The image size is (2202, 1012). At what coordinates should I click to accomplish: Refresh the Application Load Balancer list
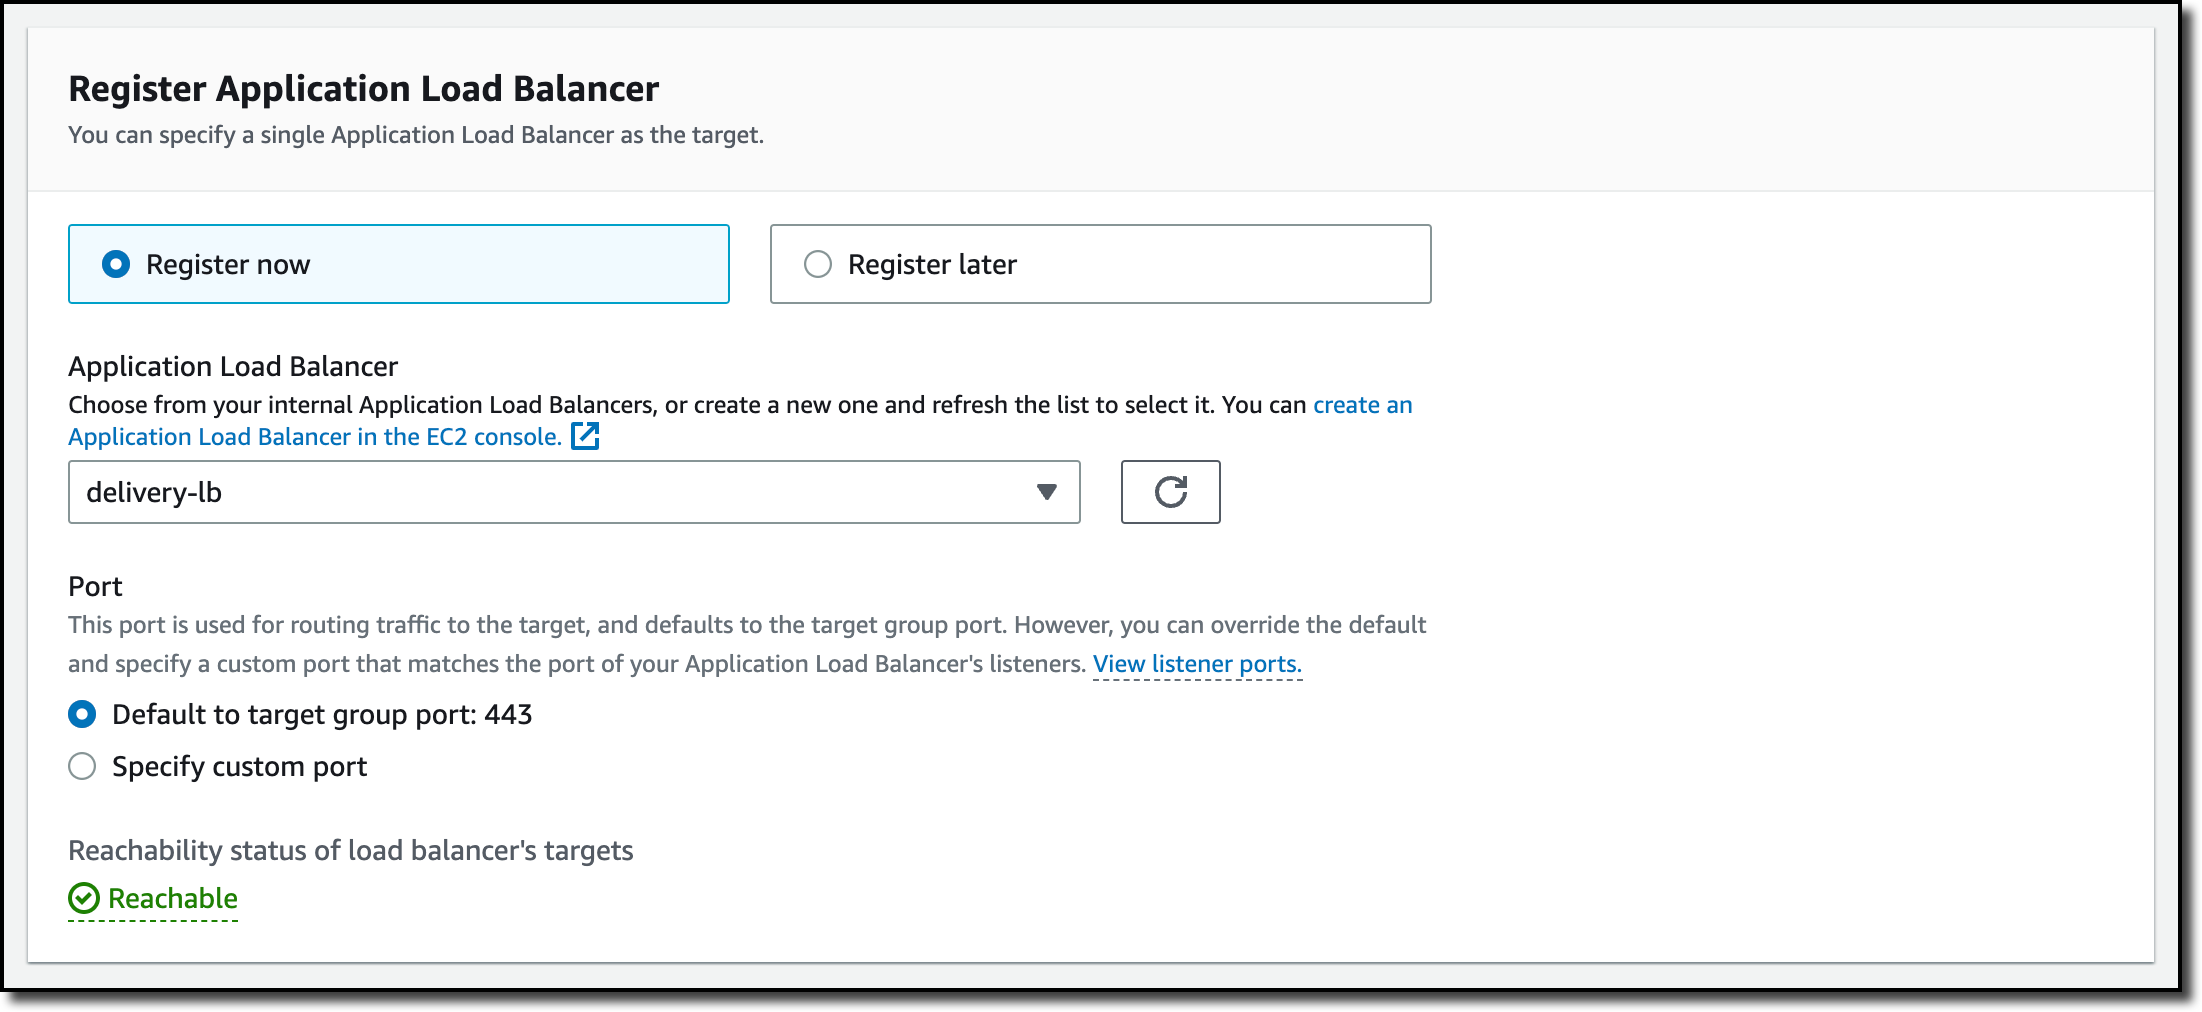[1170, 492]
